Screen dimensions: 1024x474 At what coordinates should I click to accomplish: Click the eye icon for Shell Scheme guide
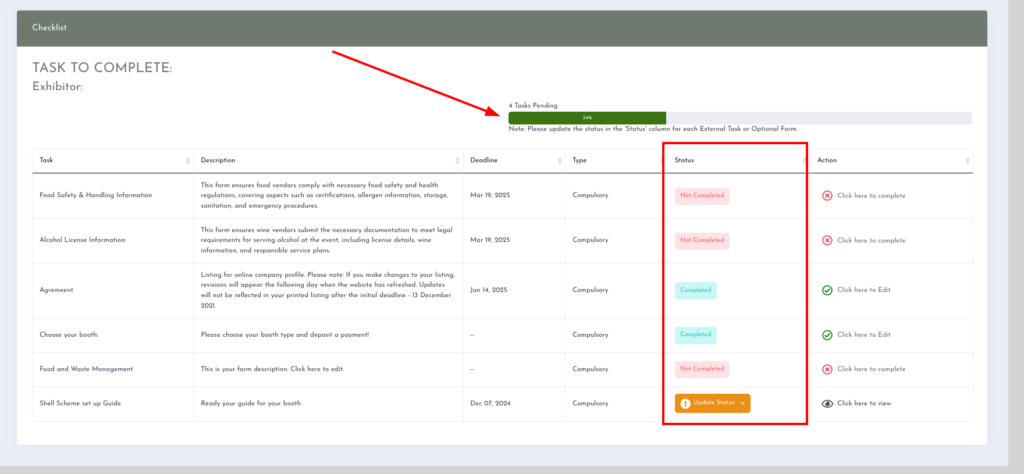(827, 403)
